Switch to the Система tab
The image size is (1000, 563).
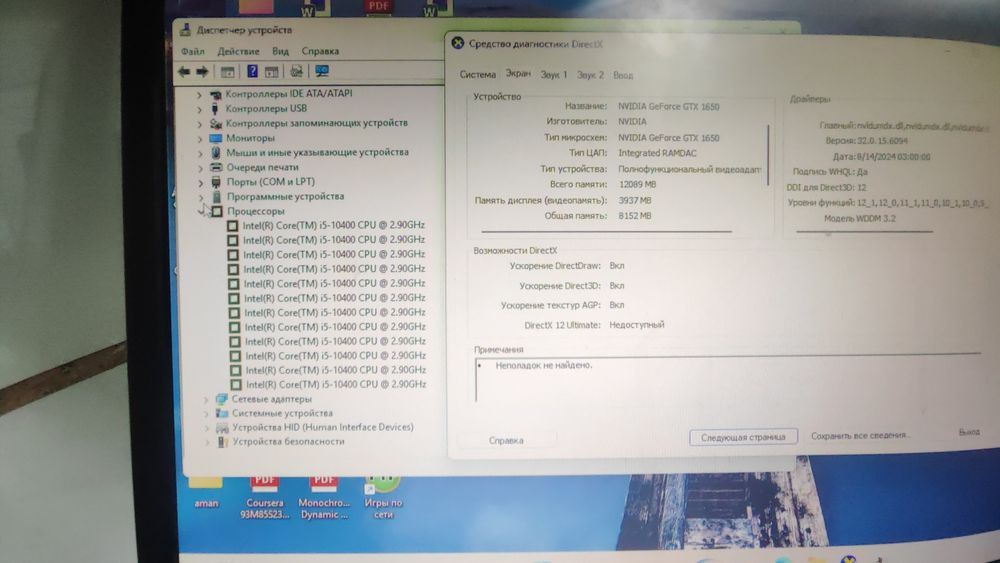pos(478,75)
